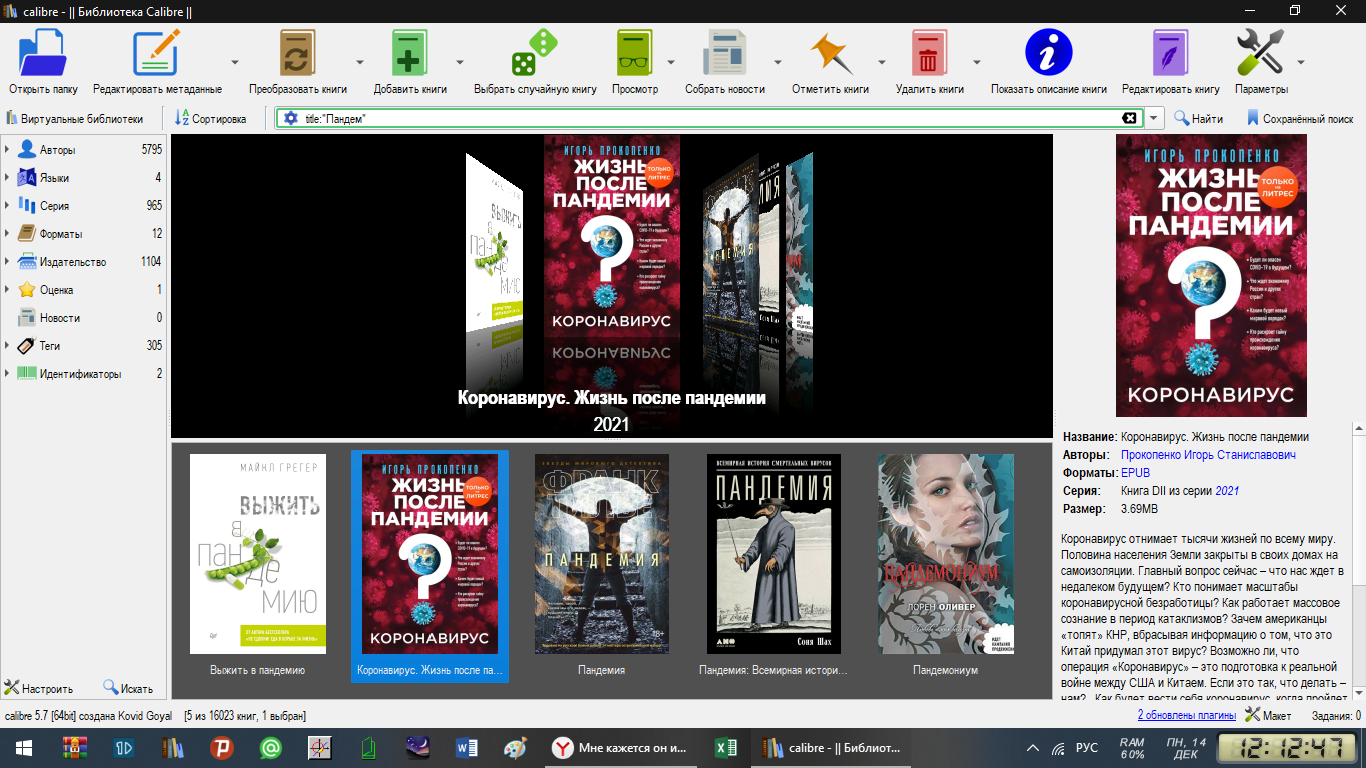Click Configure (Настроить) in tag browser
This screenshot has height=768, width=1366.
click(39, 688)
